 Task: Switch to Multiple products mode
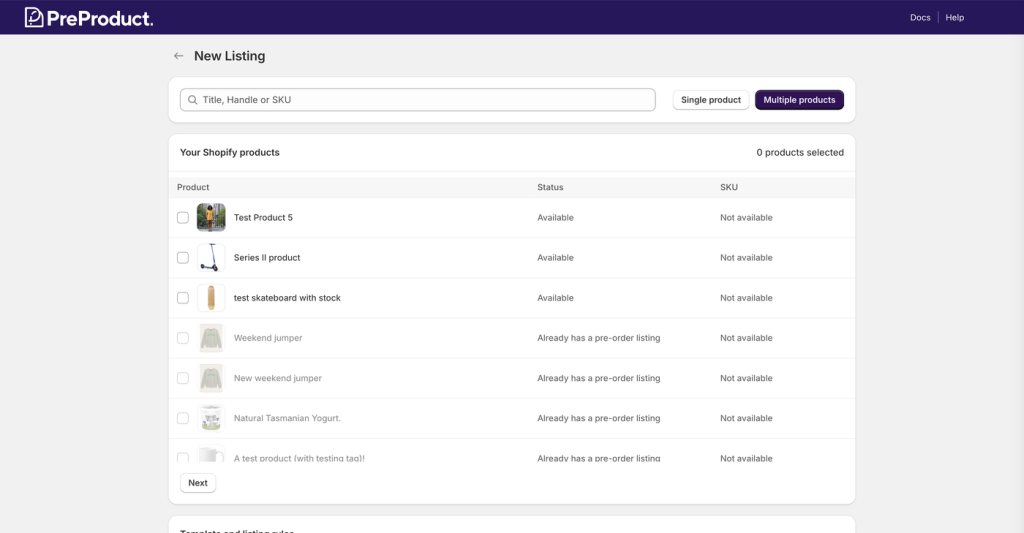(799, 100)
